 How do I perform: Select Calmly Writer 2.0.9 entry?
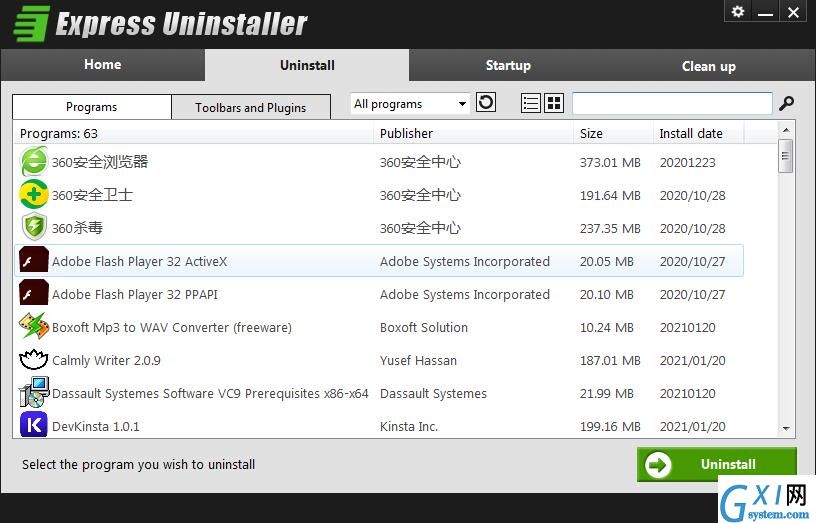click(x=106, y=360)
